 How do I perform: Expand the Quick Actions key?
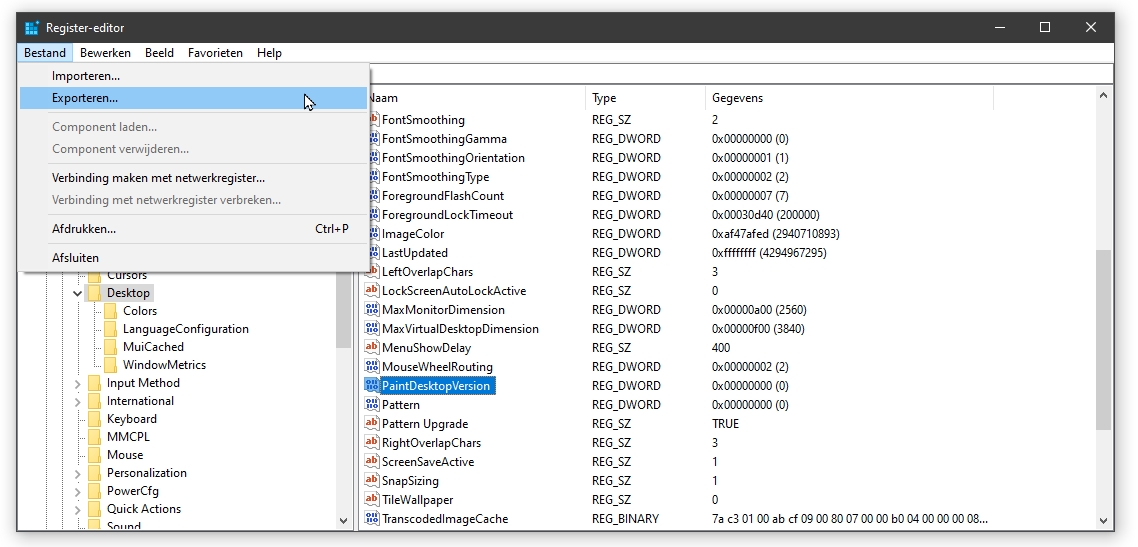pos(77,509)
